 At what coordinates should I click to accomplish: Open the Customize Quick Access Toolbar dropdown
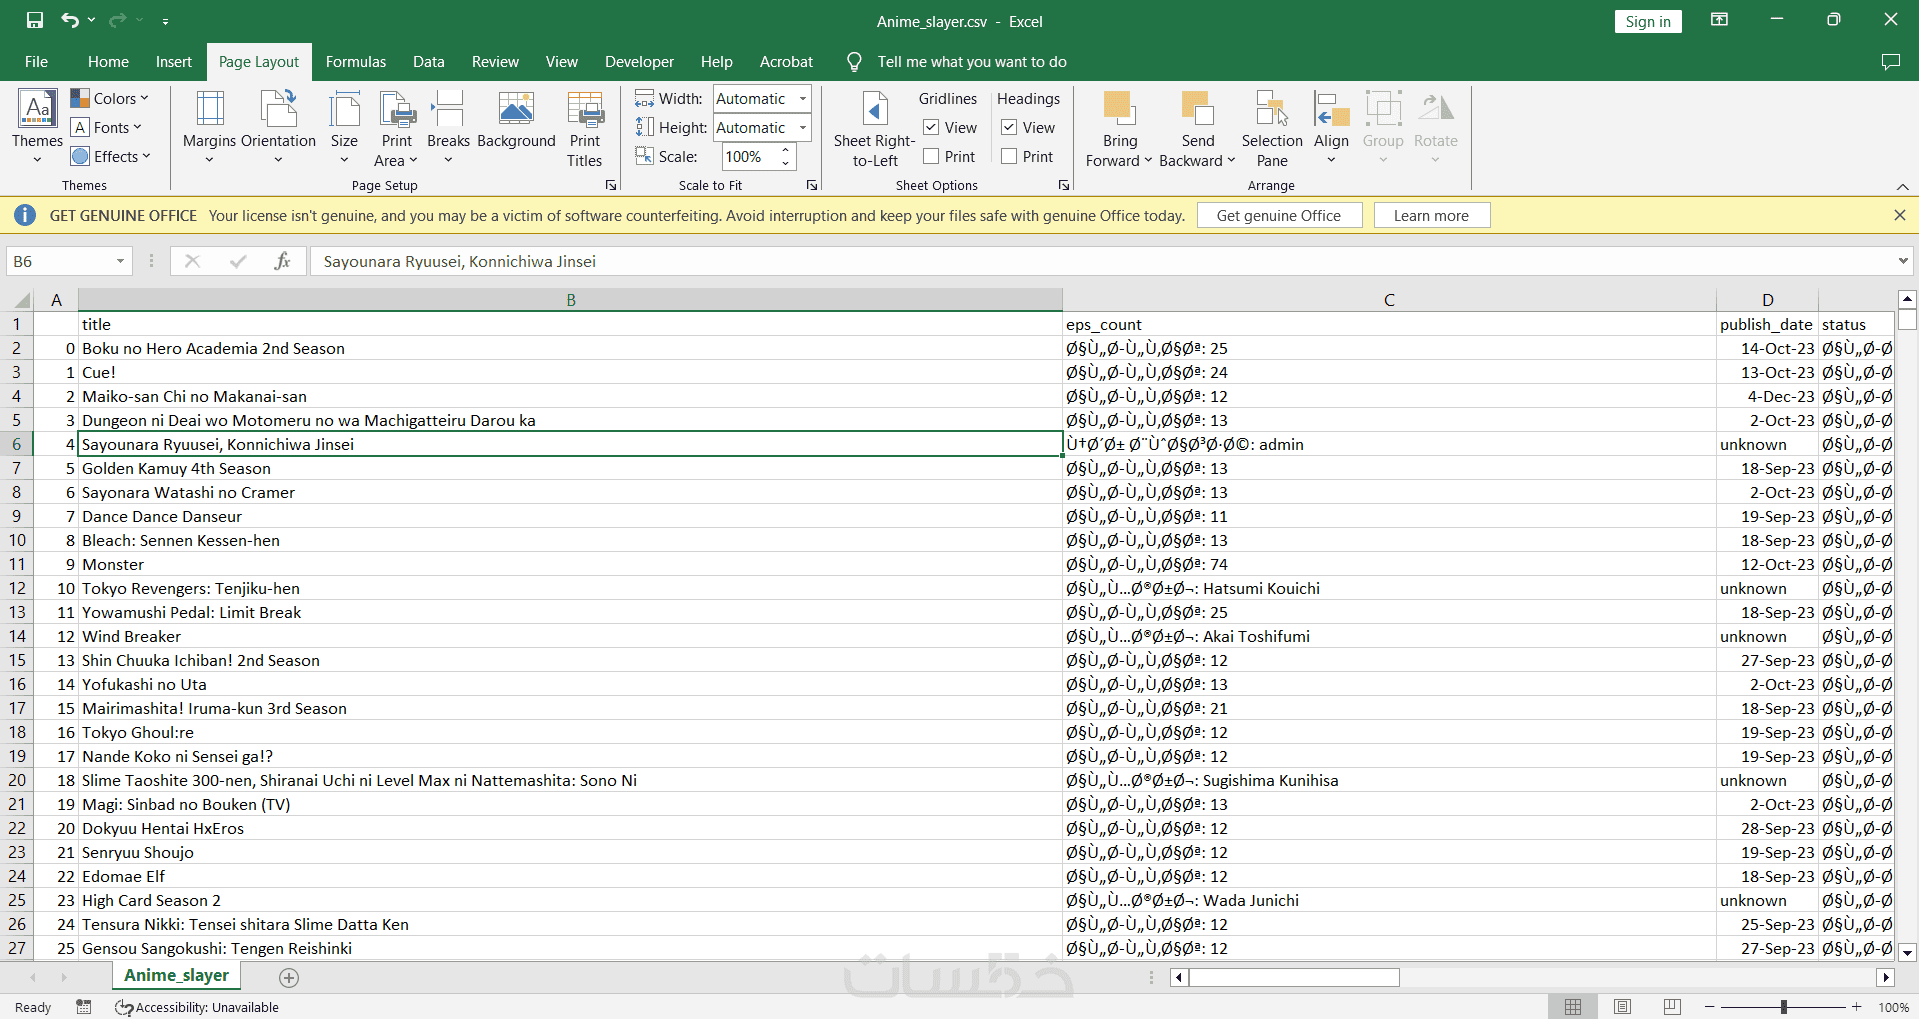(x=165, y=20)
